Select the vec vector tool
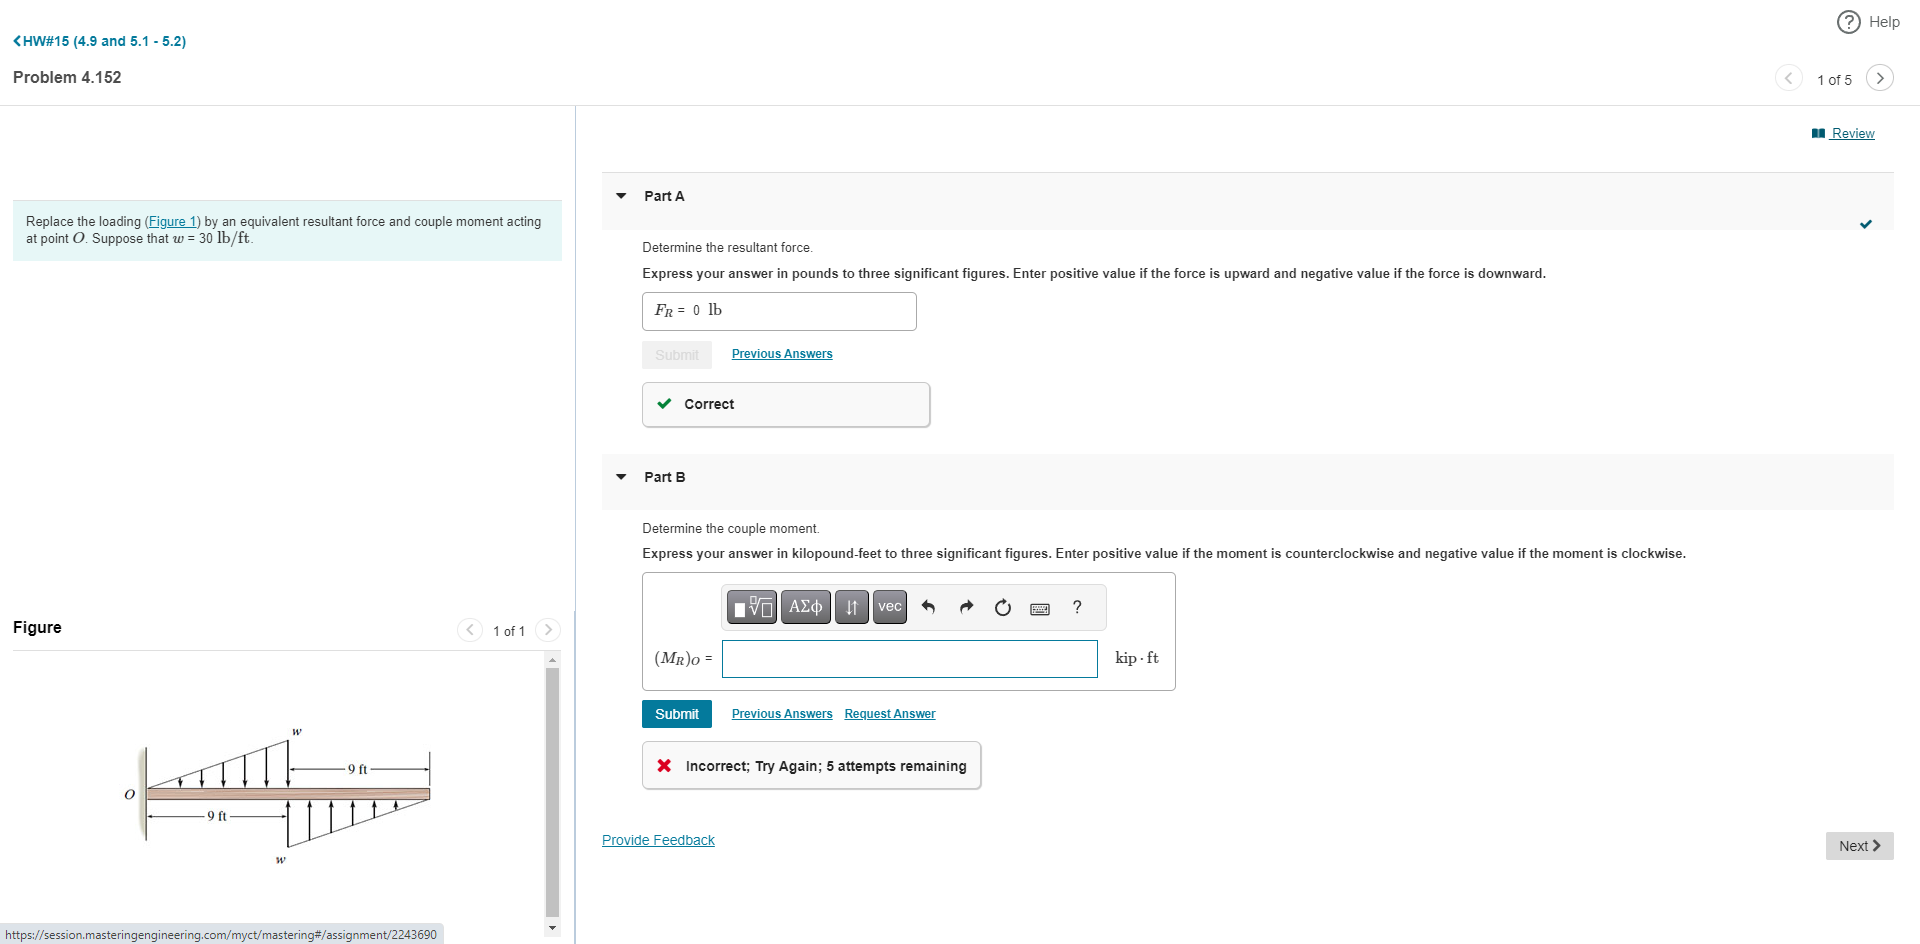The height and width of the screenshot is (944, 1920). (x=890, y=607)
